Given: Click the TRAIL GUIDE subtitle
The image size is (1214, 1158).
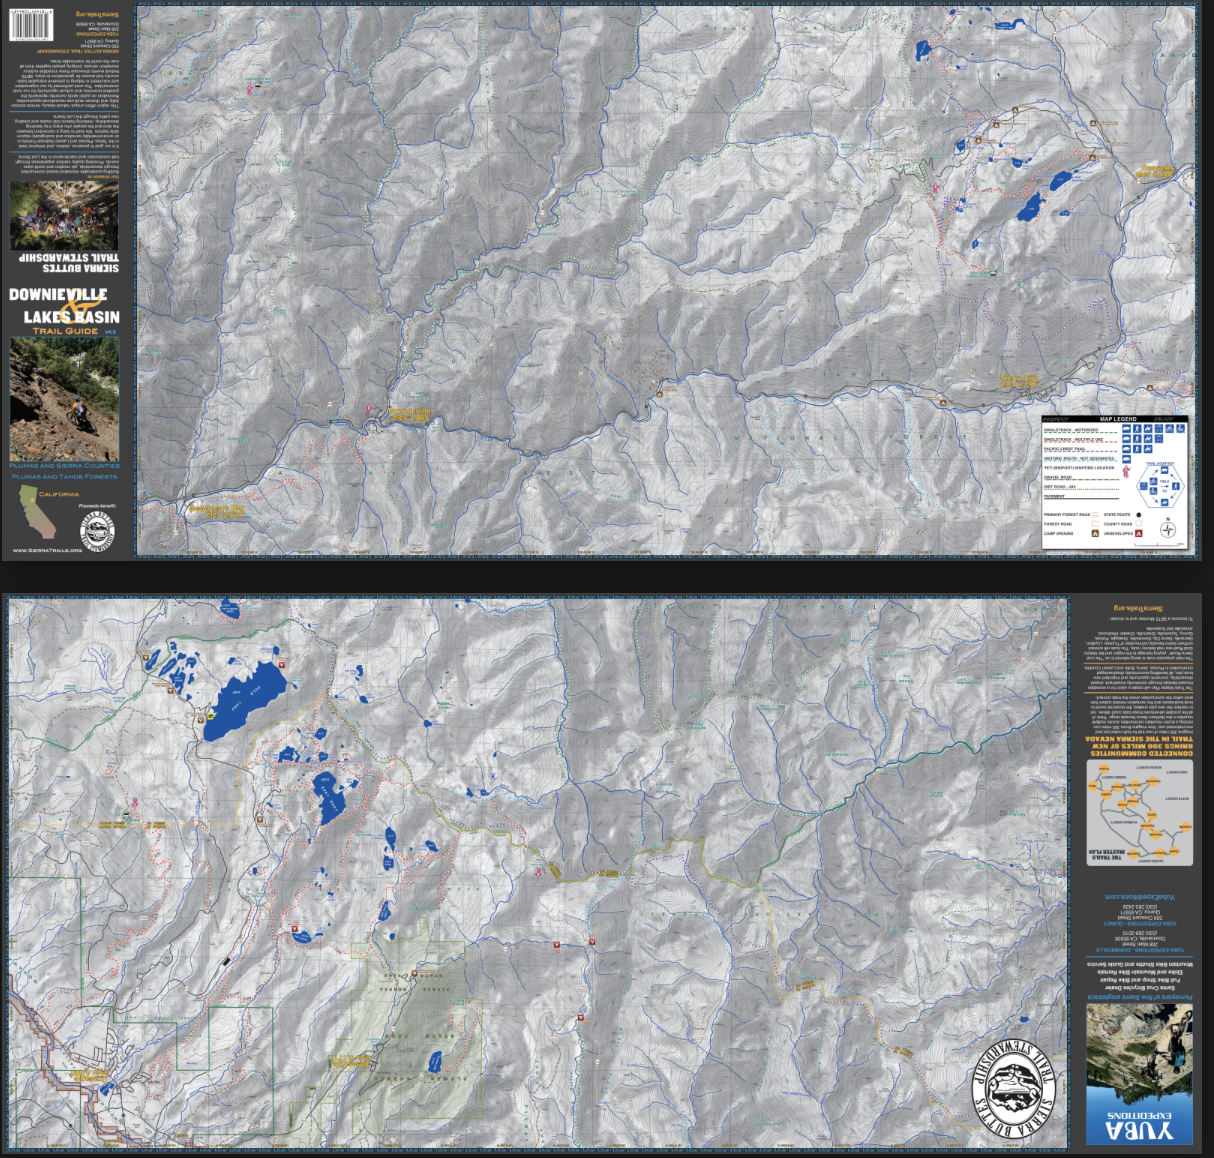Looking at the screenshot, I should coord(65,331).
